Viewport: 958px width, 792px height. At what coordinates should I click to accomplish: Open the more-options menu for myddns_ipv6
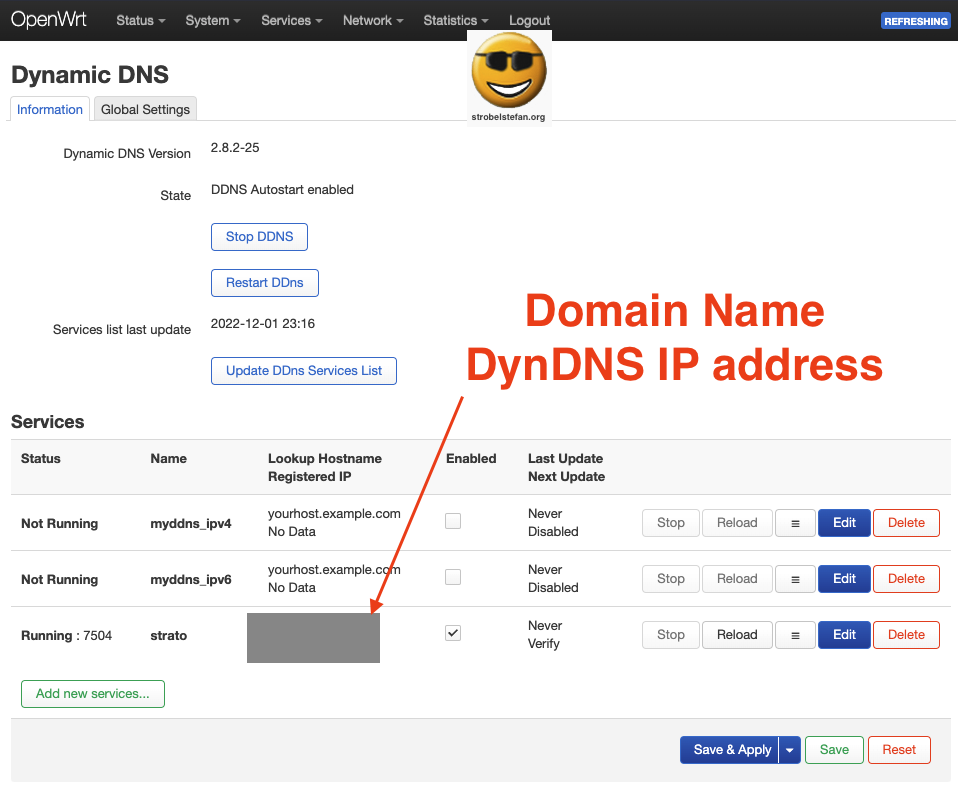pyautogui.click(x=795, y=578)
